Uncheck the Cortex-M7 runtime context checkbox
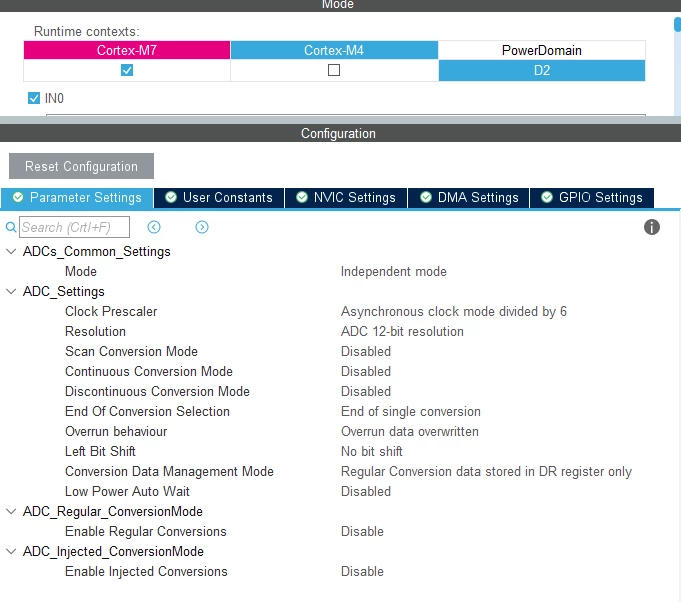This screenshot has height=602, width=681. tap(127, 70)
